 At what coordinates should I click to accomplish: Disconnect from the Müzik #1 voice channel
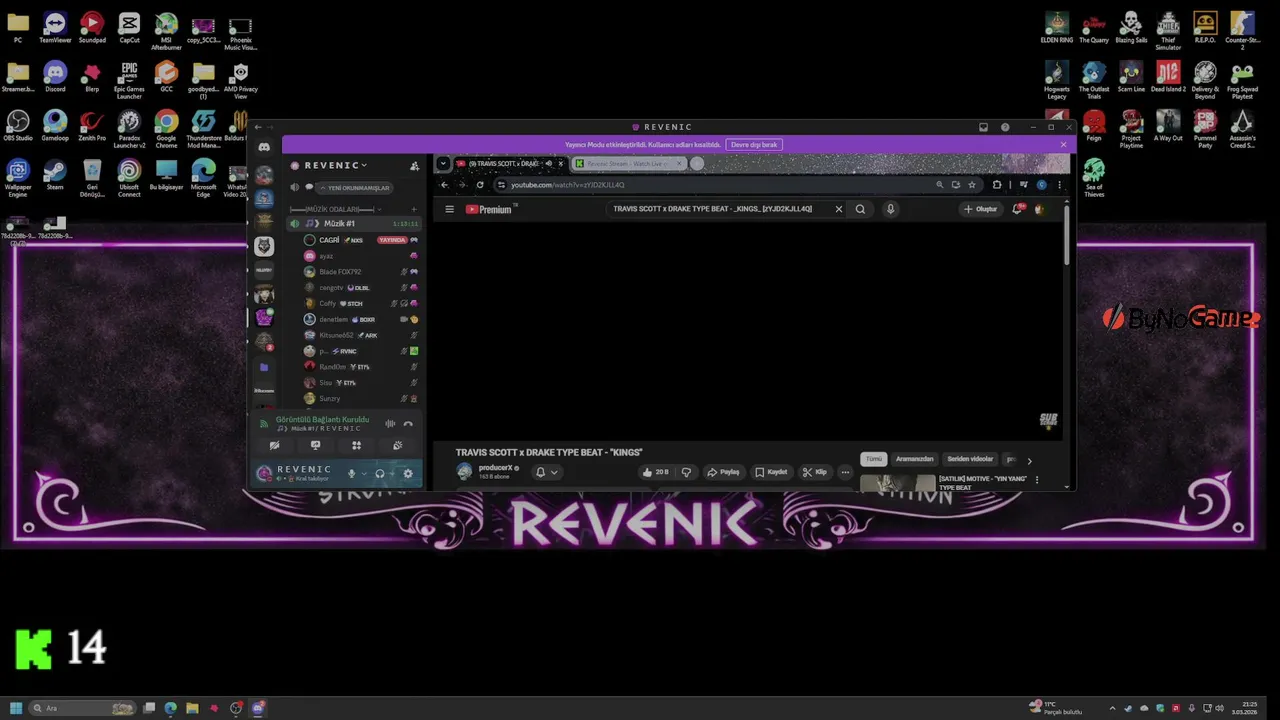(x=408, y=424)
